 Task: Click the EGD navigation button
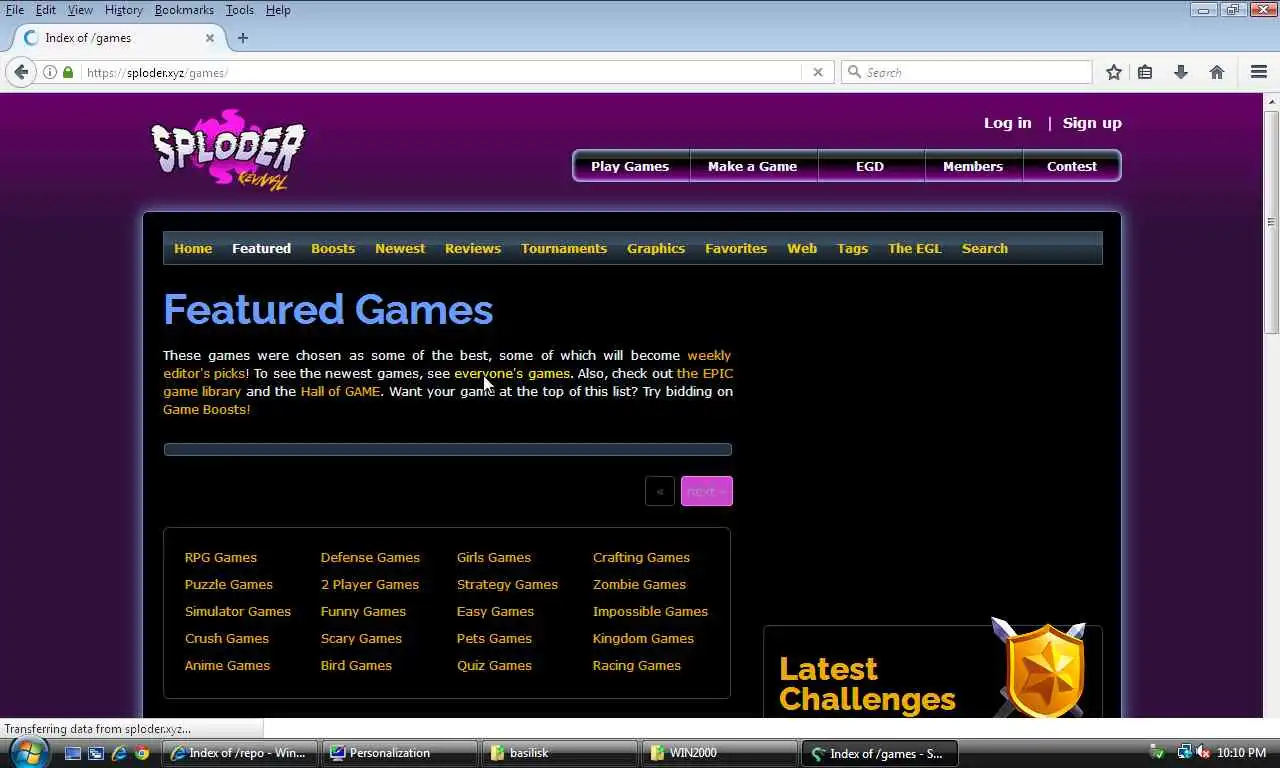[870, 166]
